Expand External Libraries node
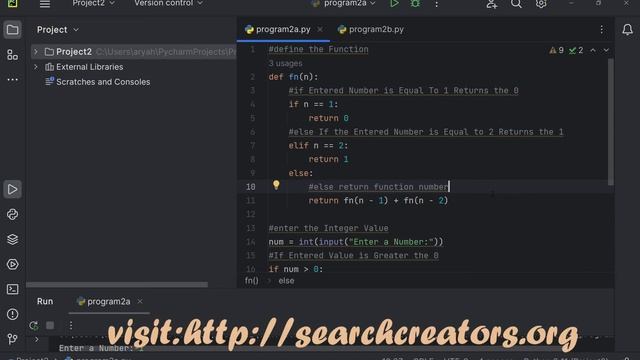 (x=36, y=67)
